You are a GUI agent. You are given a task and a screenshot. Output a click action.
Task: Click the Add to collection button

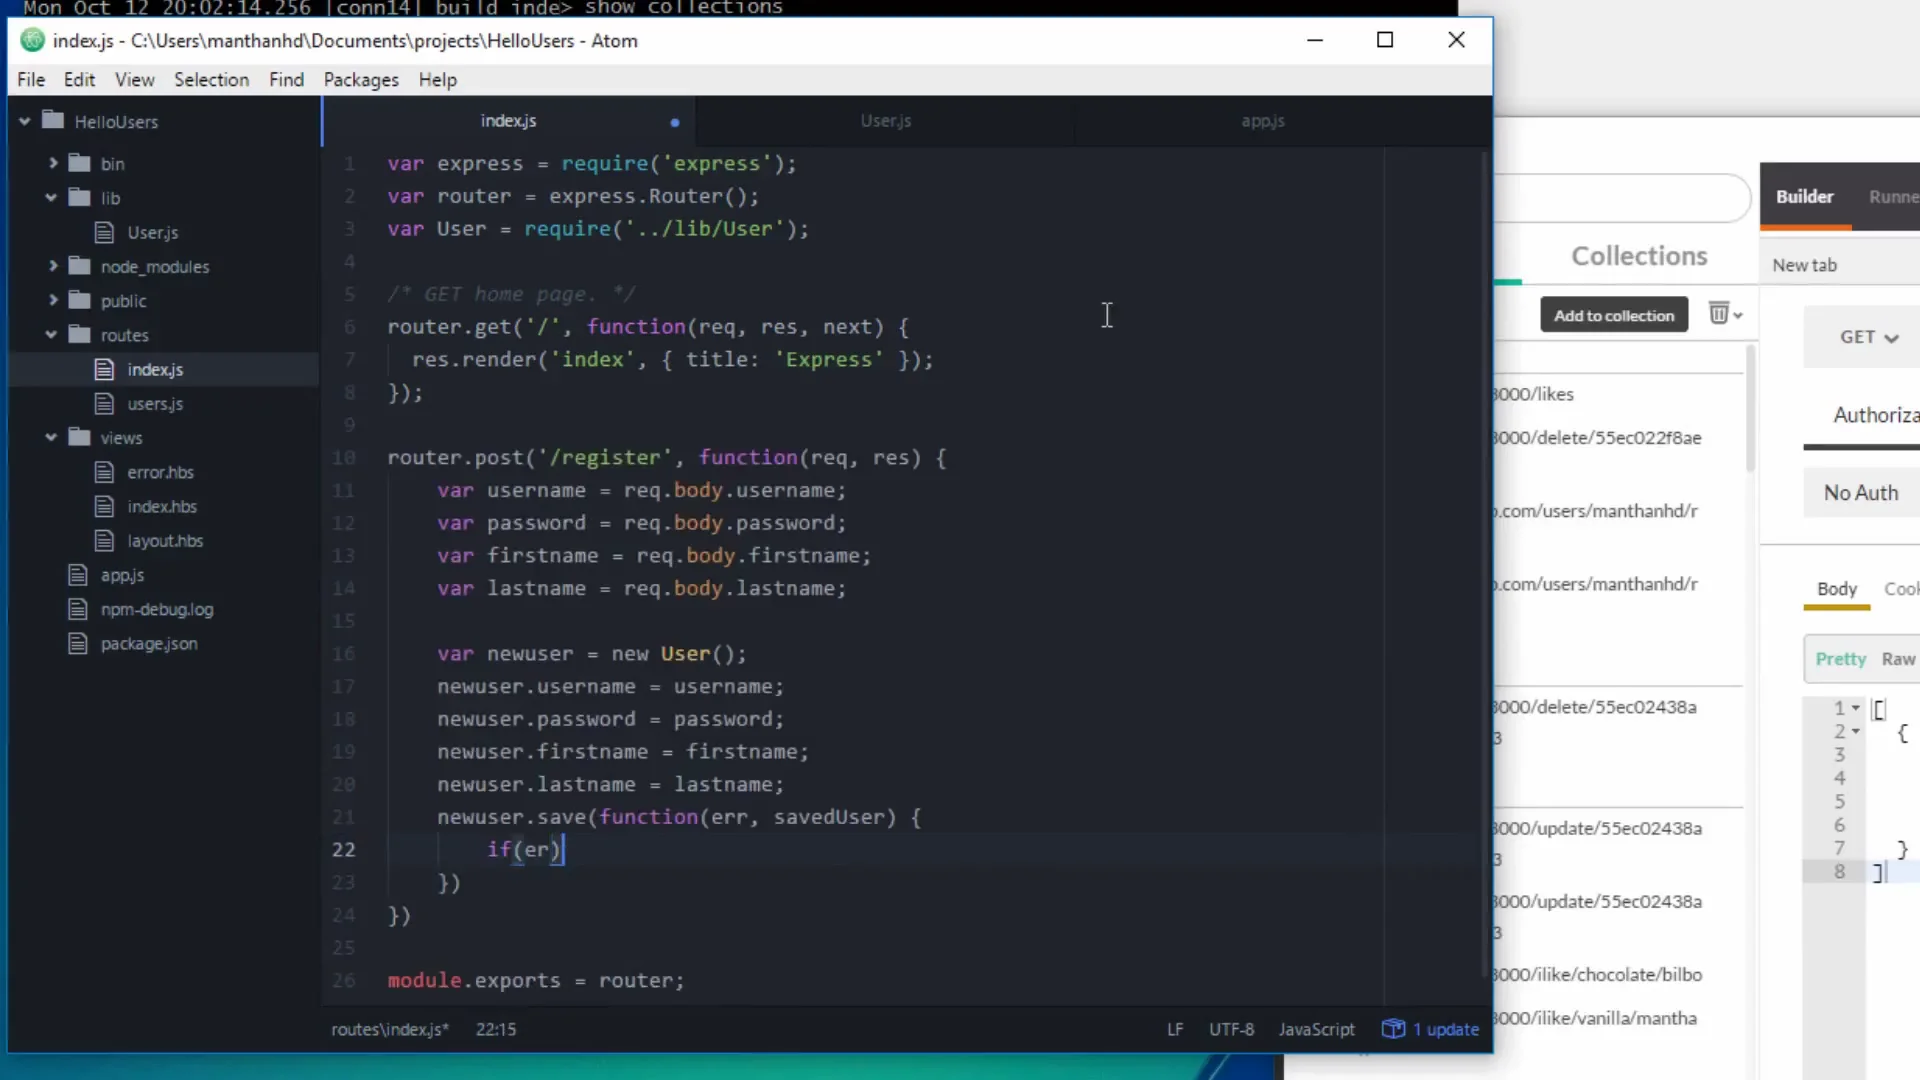pos(1614,314)
